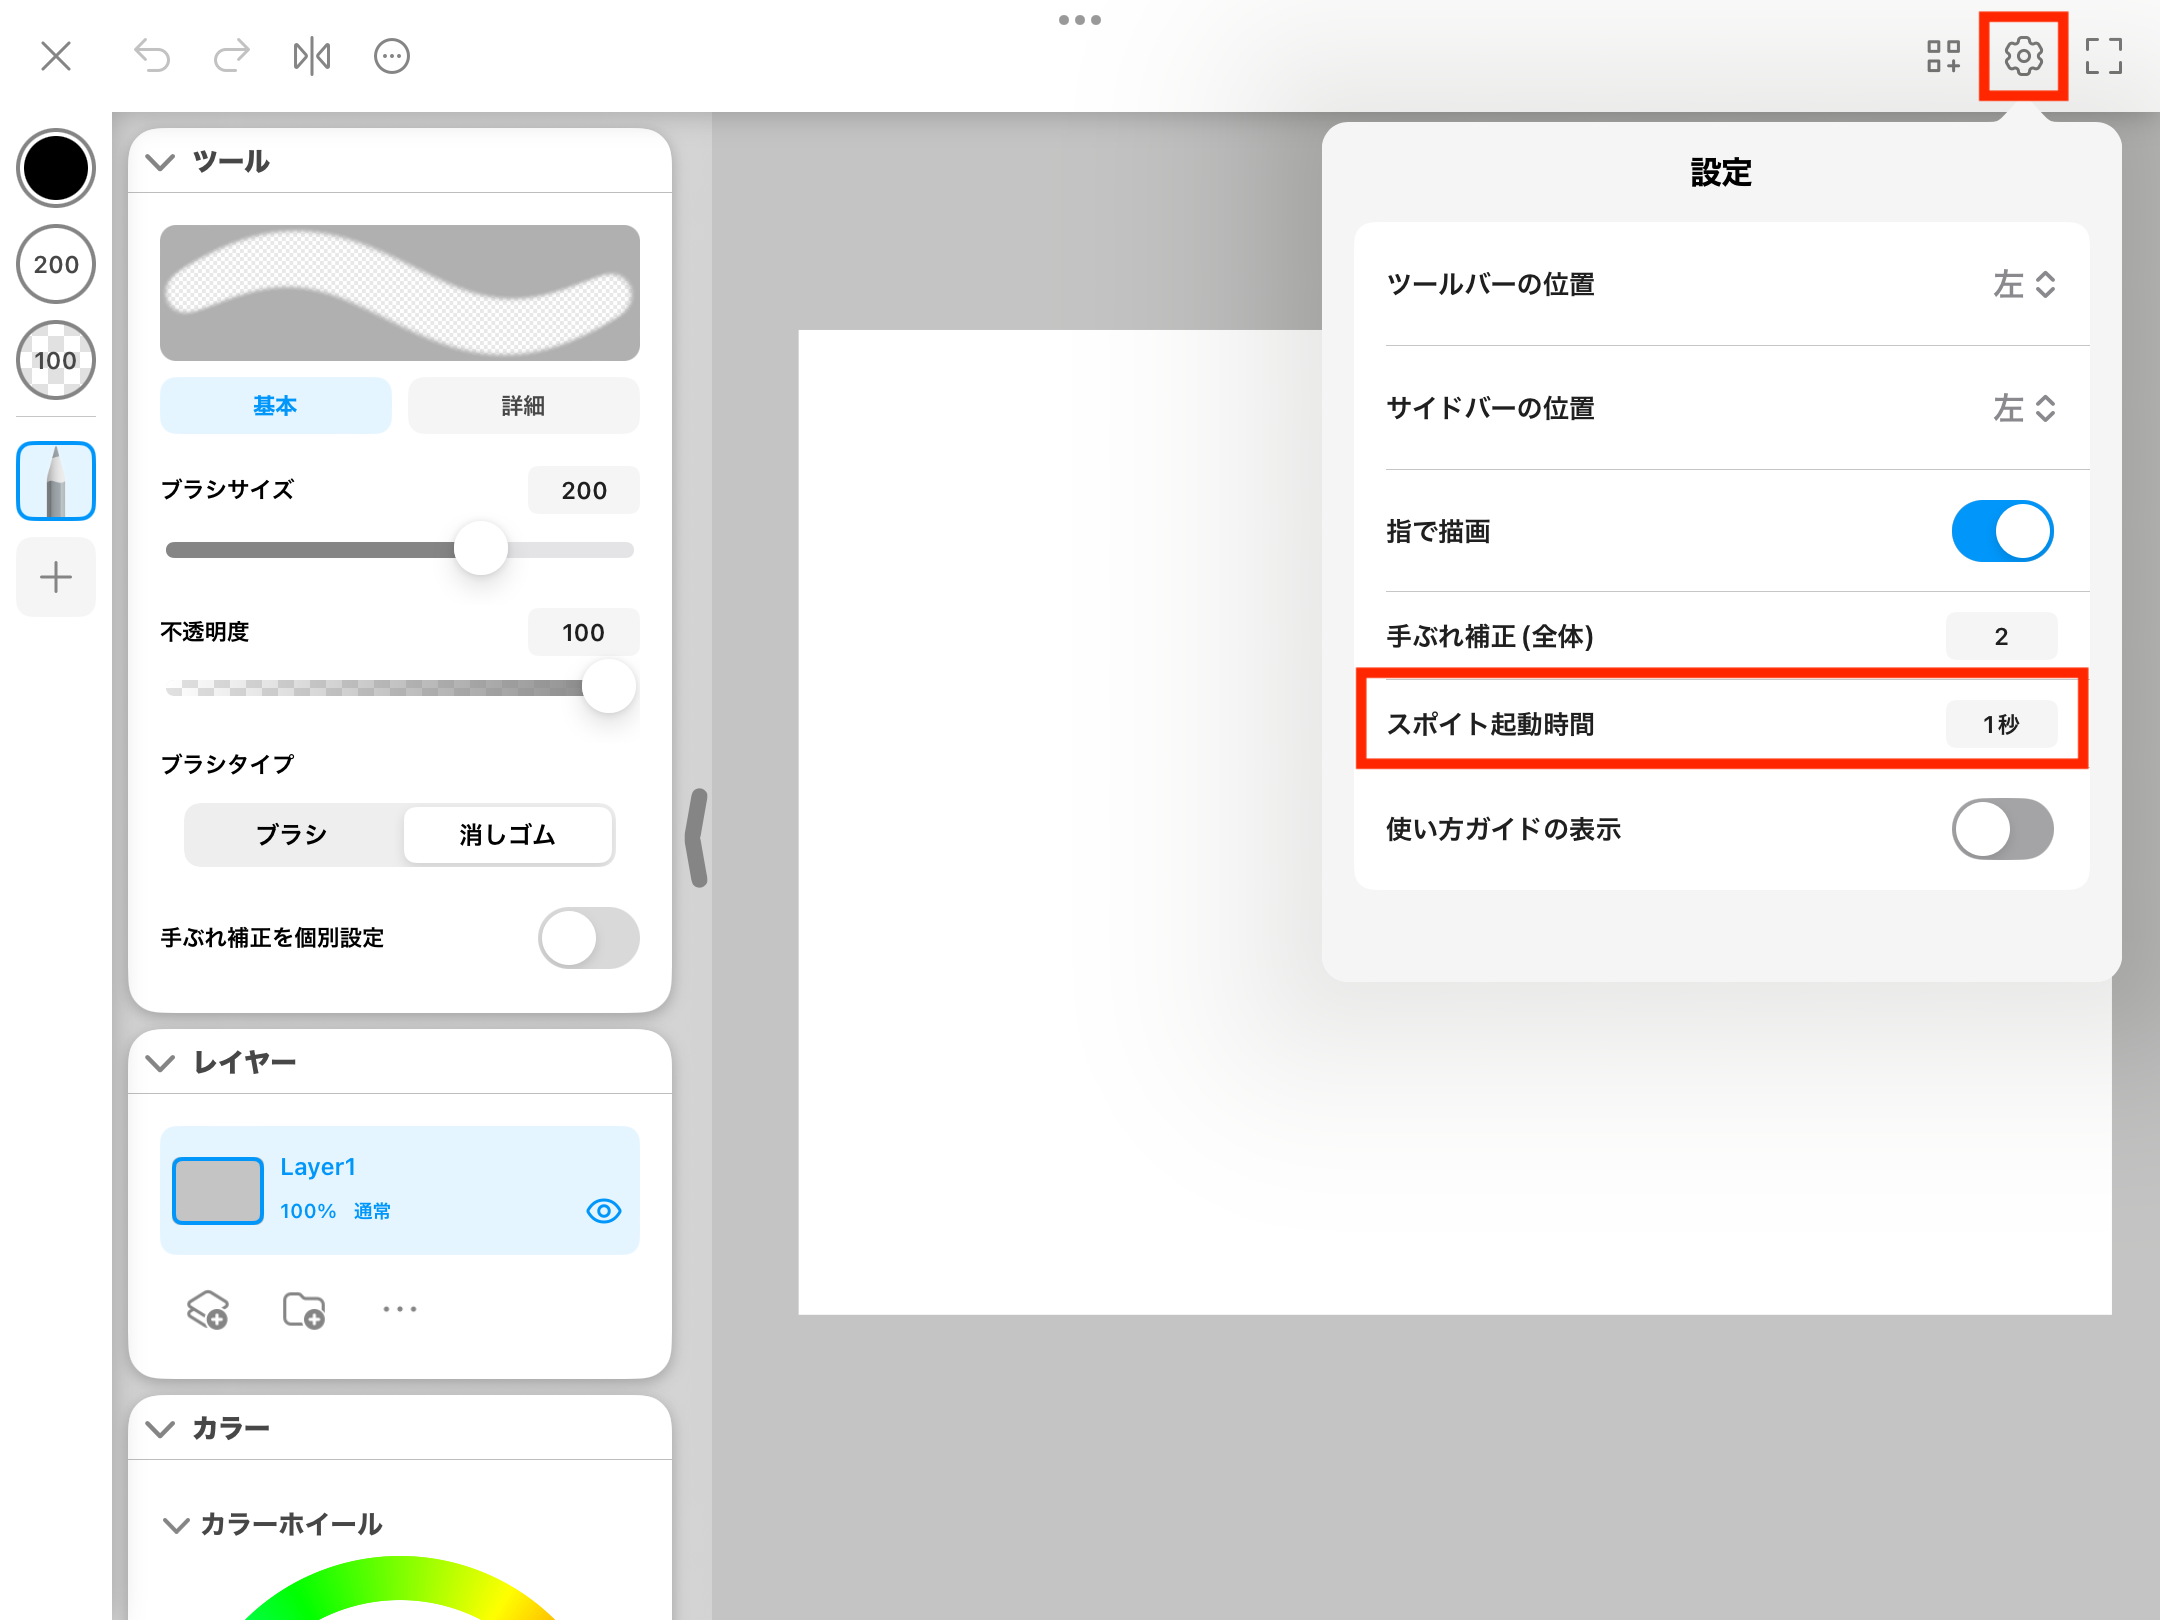Click the 設定 panel title
The width and height of the screenshot is (2160, 1620).
[1721, 172]
